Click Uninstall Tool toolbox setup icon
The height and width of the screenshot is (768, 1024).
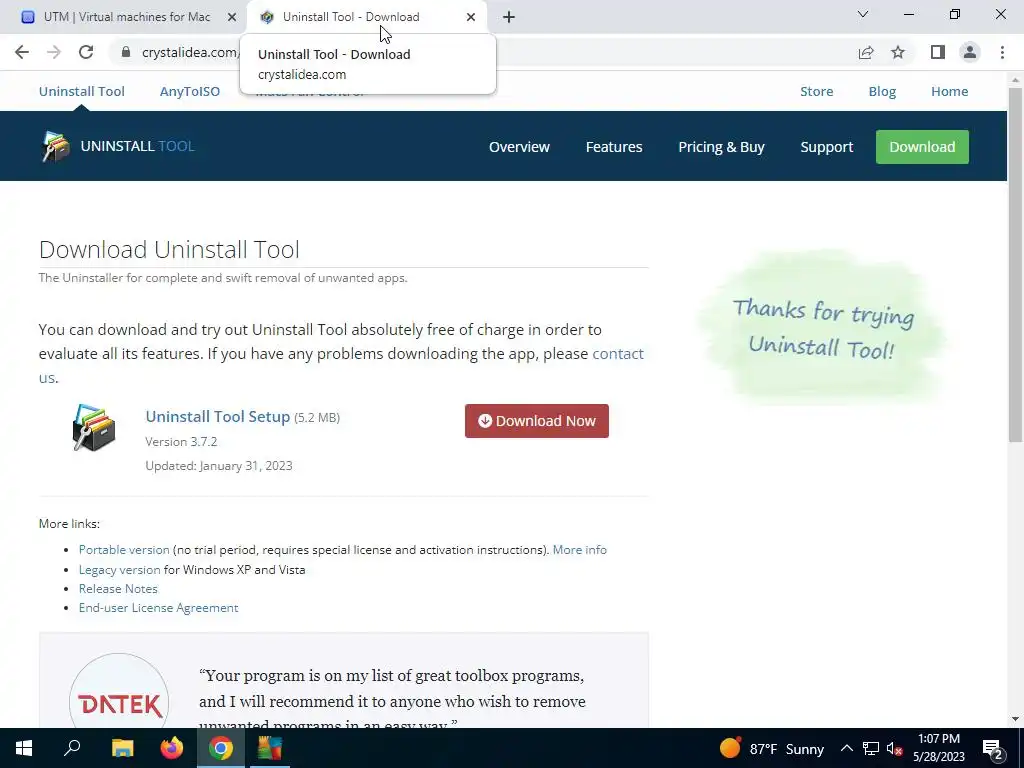click(x=94, y=428)
